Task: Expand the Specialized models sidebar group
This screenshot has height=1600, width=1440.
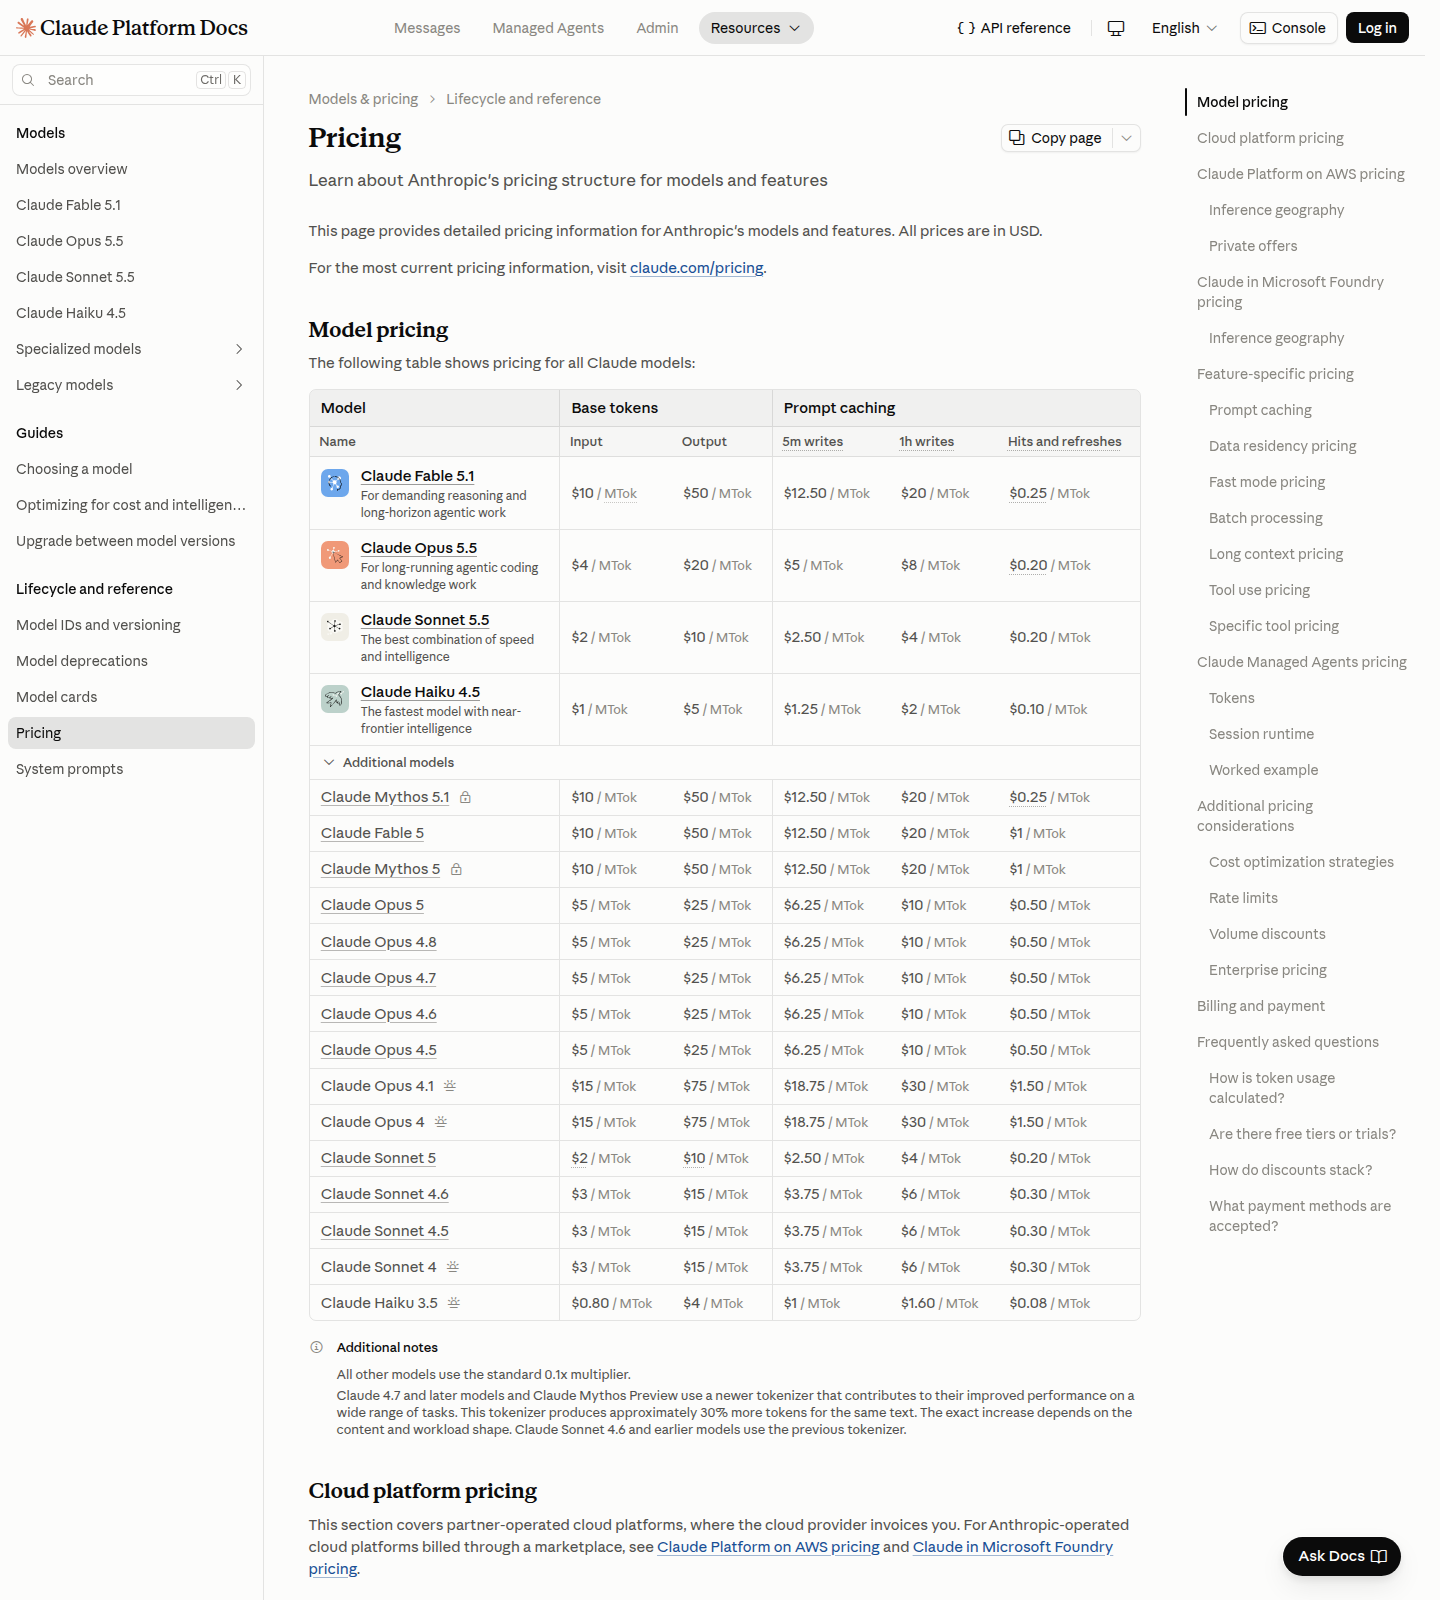Action: [239, 349]
